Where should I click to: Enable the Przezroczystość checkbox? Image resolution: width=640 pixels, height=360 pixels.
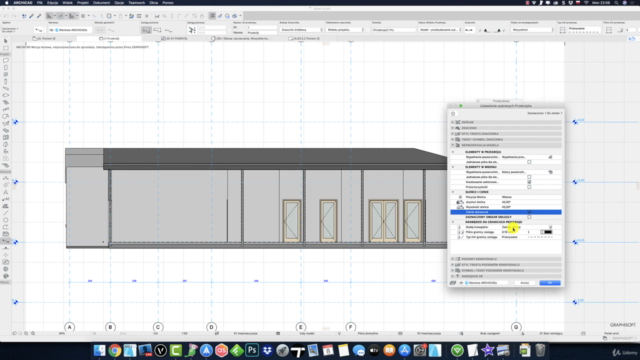coord(529,187)
